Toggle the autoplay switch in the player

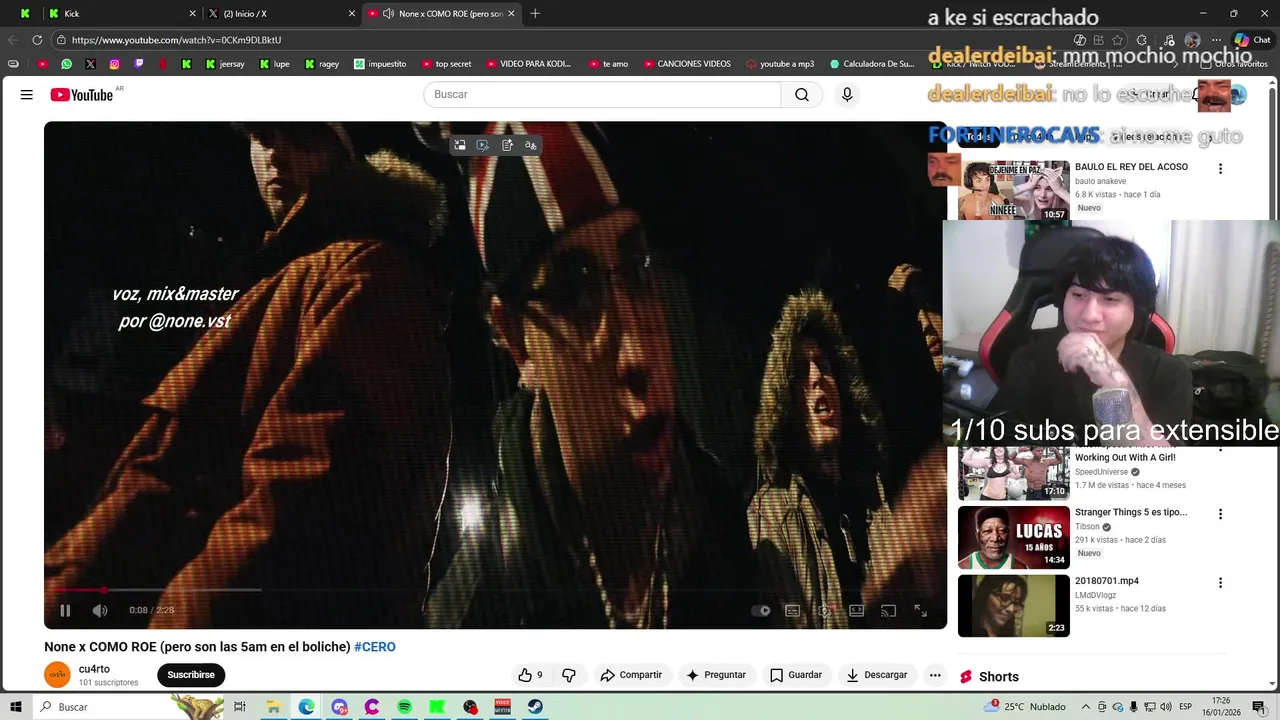pos(761,610)
